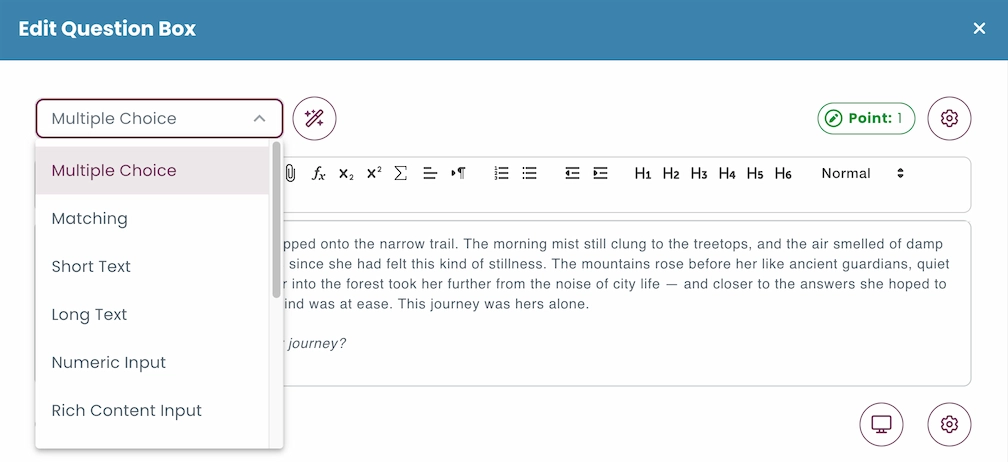This screenshot has width=1008, height=462.
Task: Click the attachment paperclip icon
Action: click(290, 173)
